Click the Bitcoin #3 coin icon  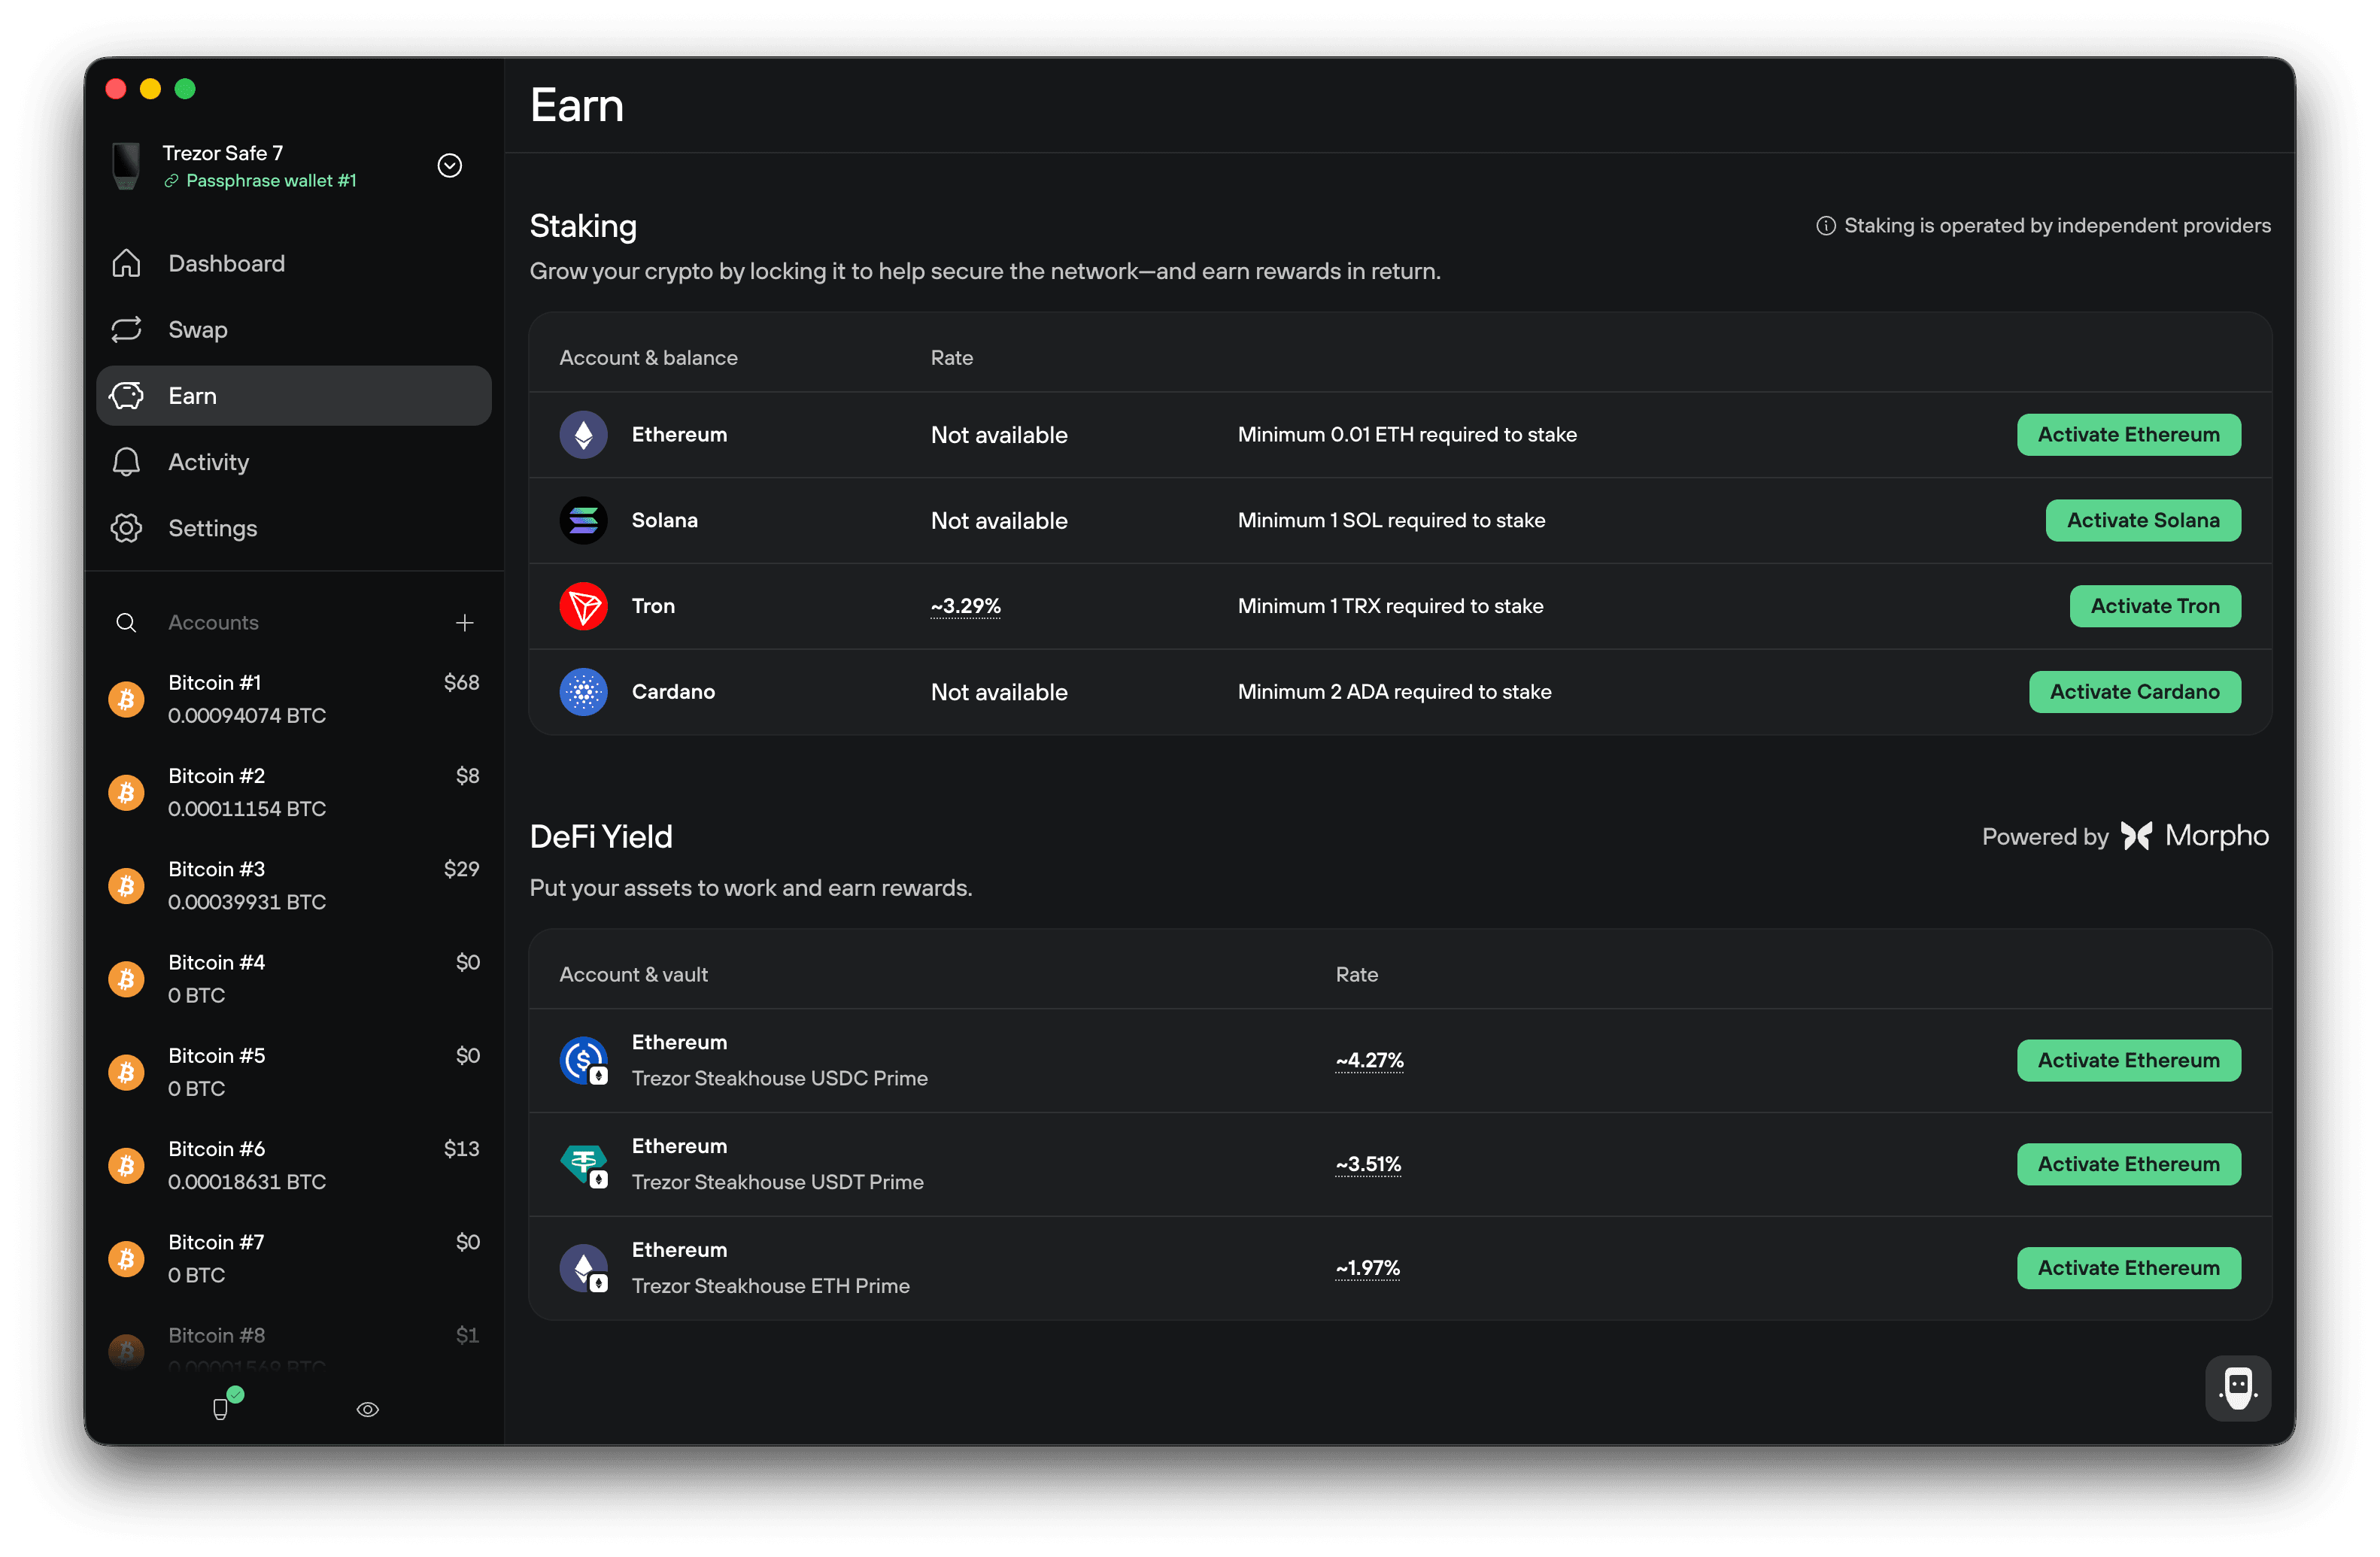(x=126, y=886)
